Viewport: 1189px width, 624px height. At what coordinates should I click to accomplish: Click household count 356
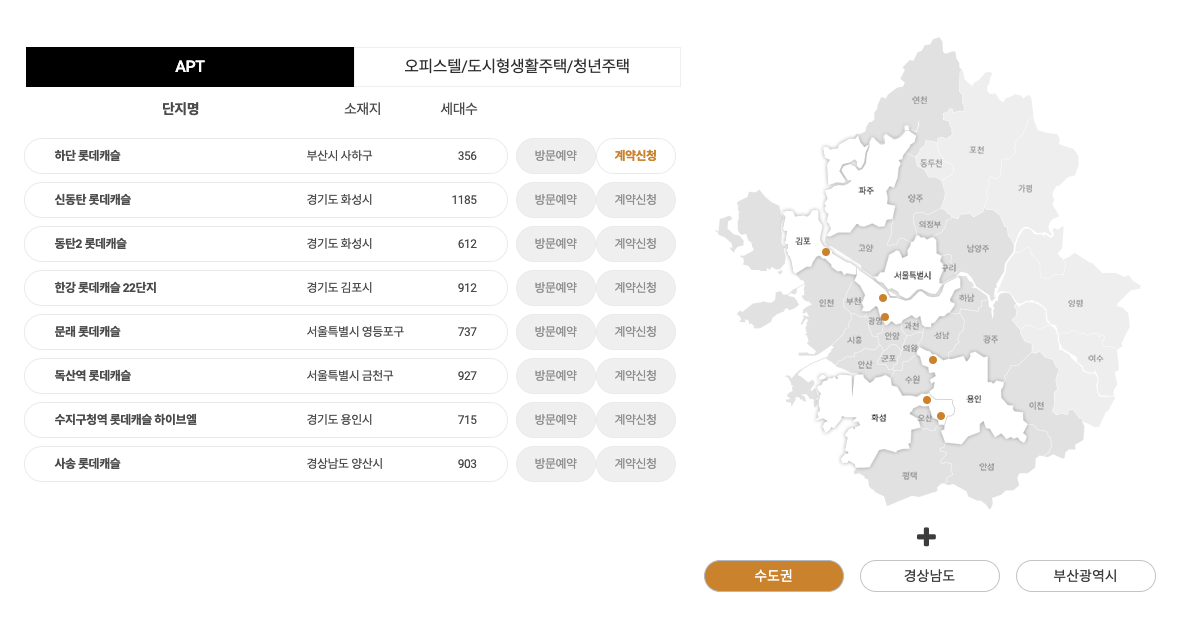click(x=467, y=155)
